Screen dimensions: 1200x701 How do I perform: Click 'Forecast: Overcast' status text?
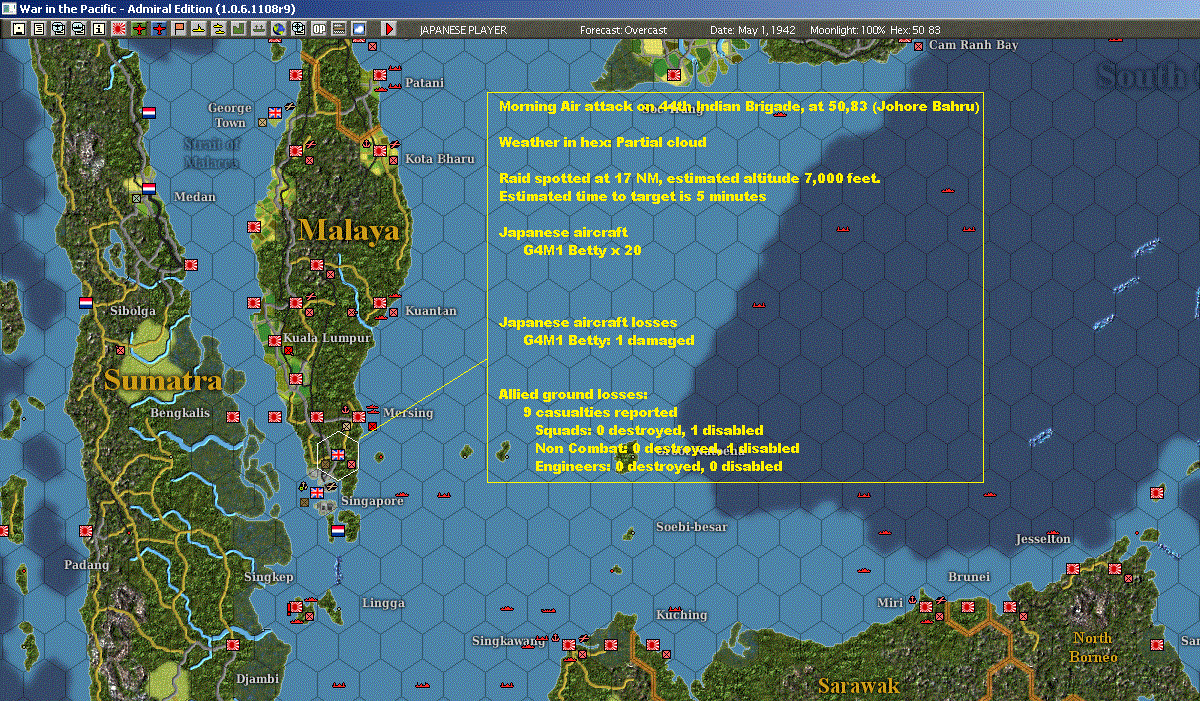coord(623,30)
